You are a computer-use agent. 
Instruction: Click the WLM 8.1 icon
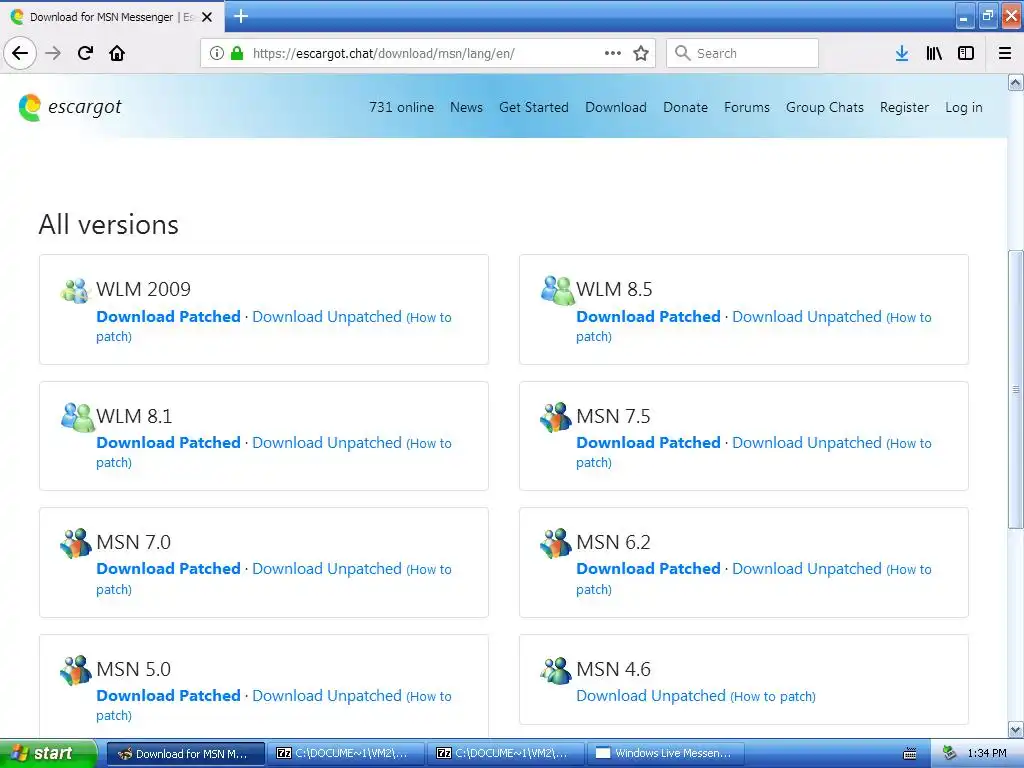(x=78, y=417)
